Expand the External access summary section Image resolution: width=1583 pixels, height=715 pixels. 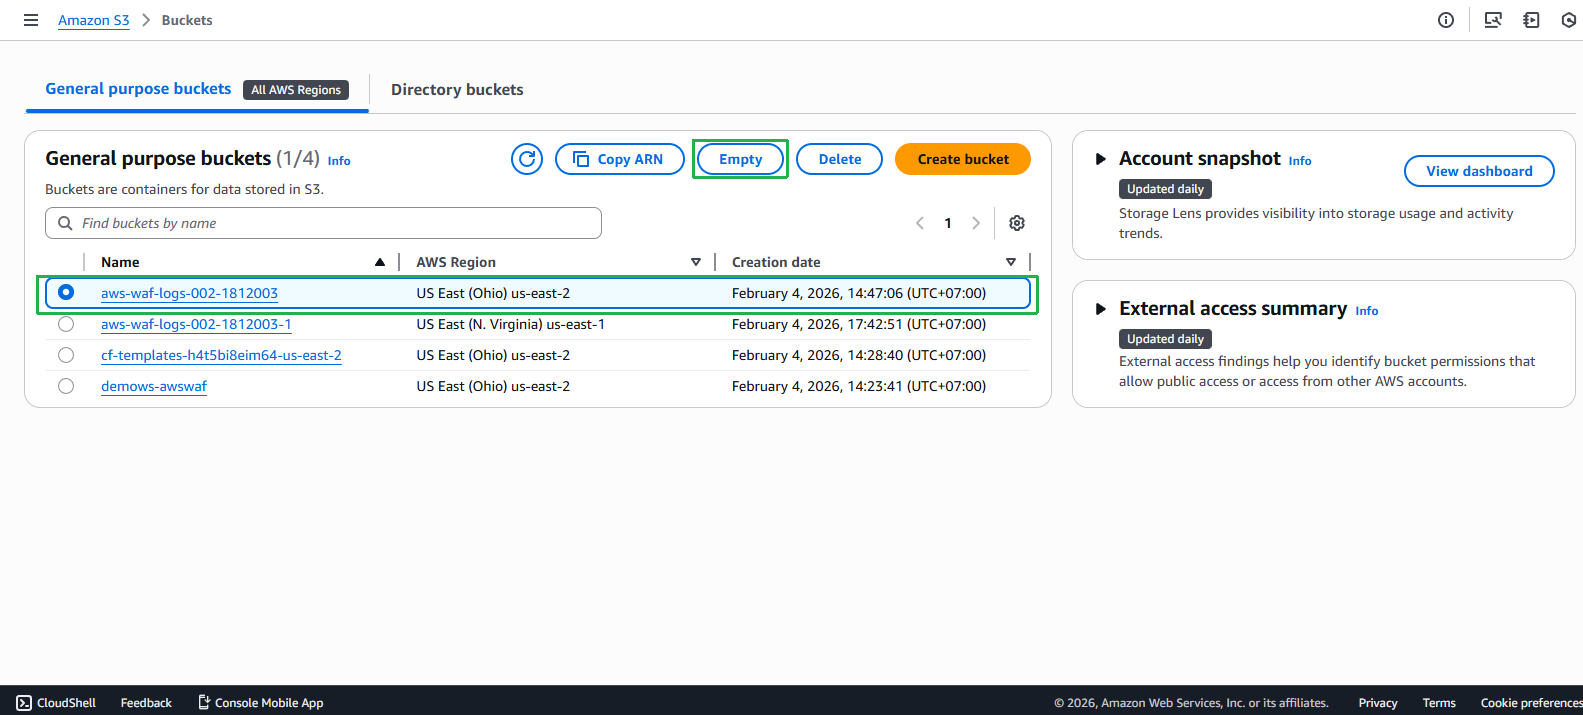1100,309
